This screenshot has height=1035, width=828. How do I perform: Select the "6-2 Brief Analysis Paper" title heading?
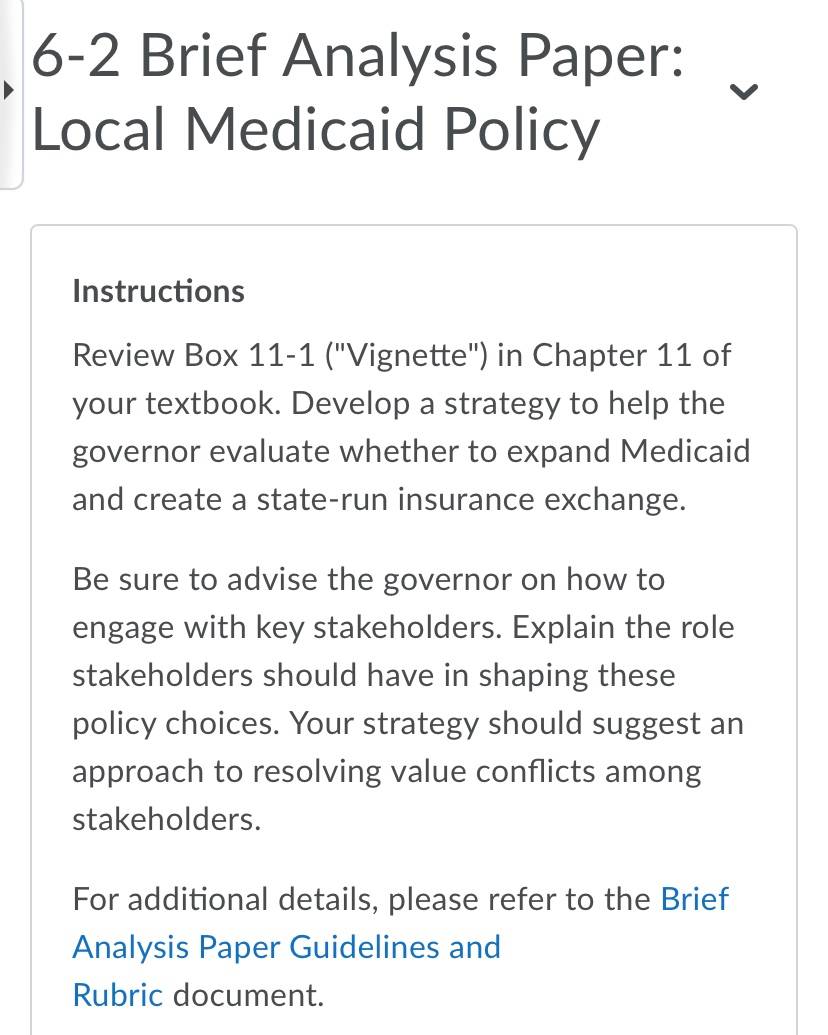[357, 55]
